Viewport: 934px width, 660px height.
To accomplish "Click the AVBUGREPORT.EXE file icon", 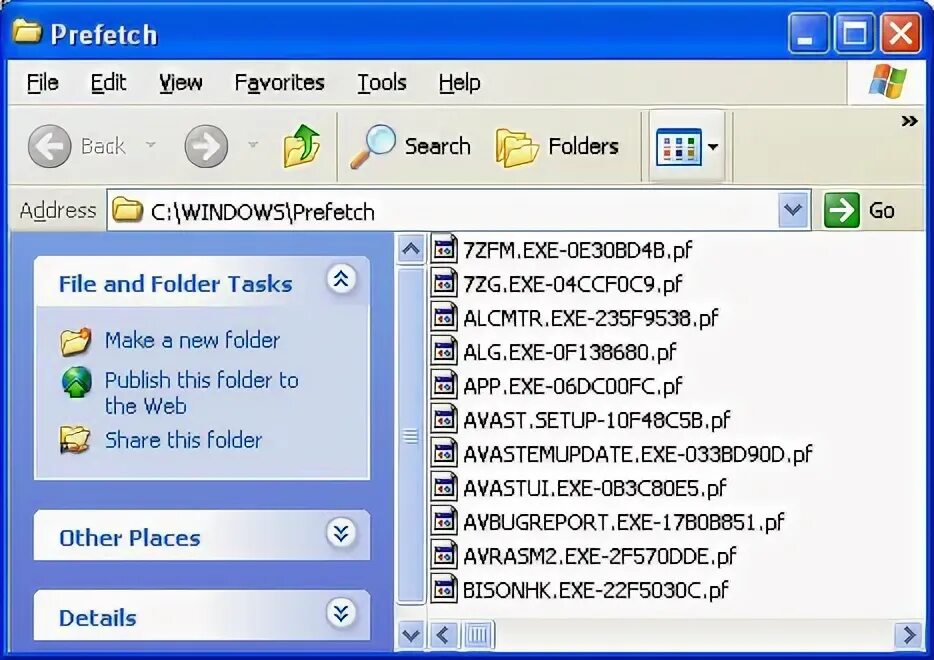I will (444, 521).
